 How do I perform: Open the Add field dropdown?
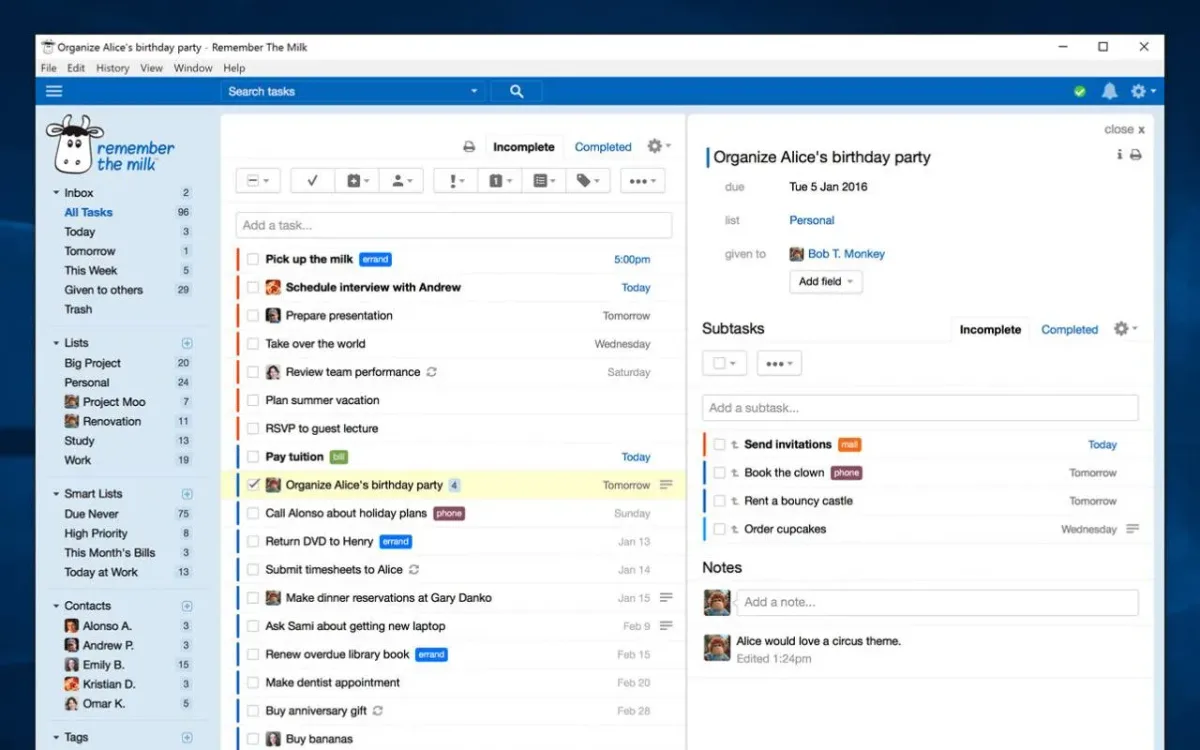point(825,282)
